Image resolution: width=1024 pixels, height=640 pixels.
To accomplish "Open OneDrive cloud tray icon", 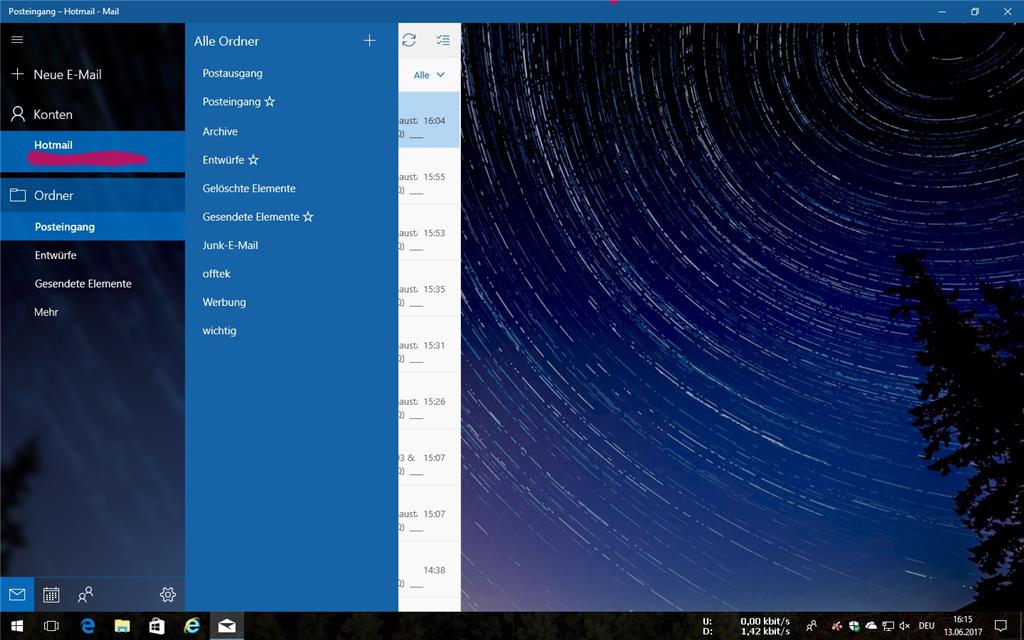I will (871, 626).
